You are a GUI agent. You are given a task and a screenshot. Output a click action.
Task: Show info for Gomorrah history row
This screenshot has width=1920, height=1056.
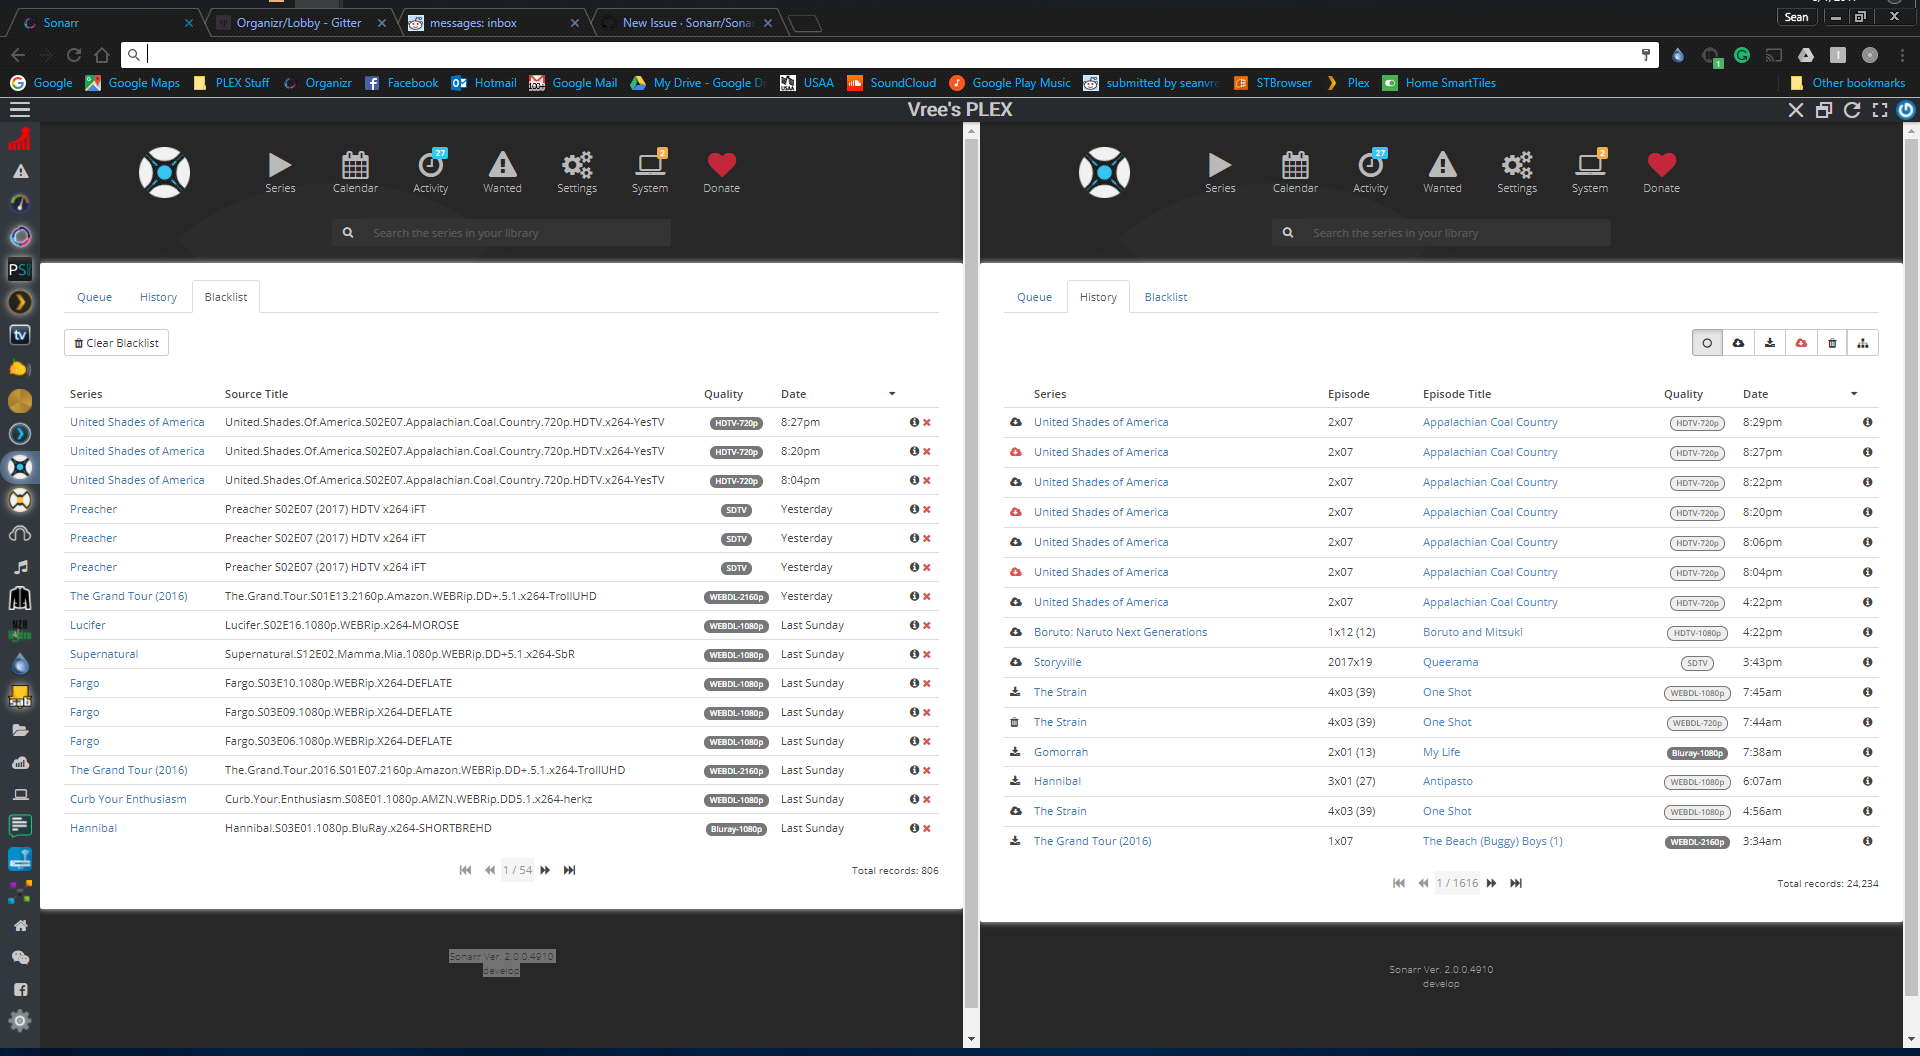point(1867,752)
